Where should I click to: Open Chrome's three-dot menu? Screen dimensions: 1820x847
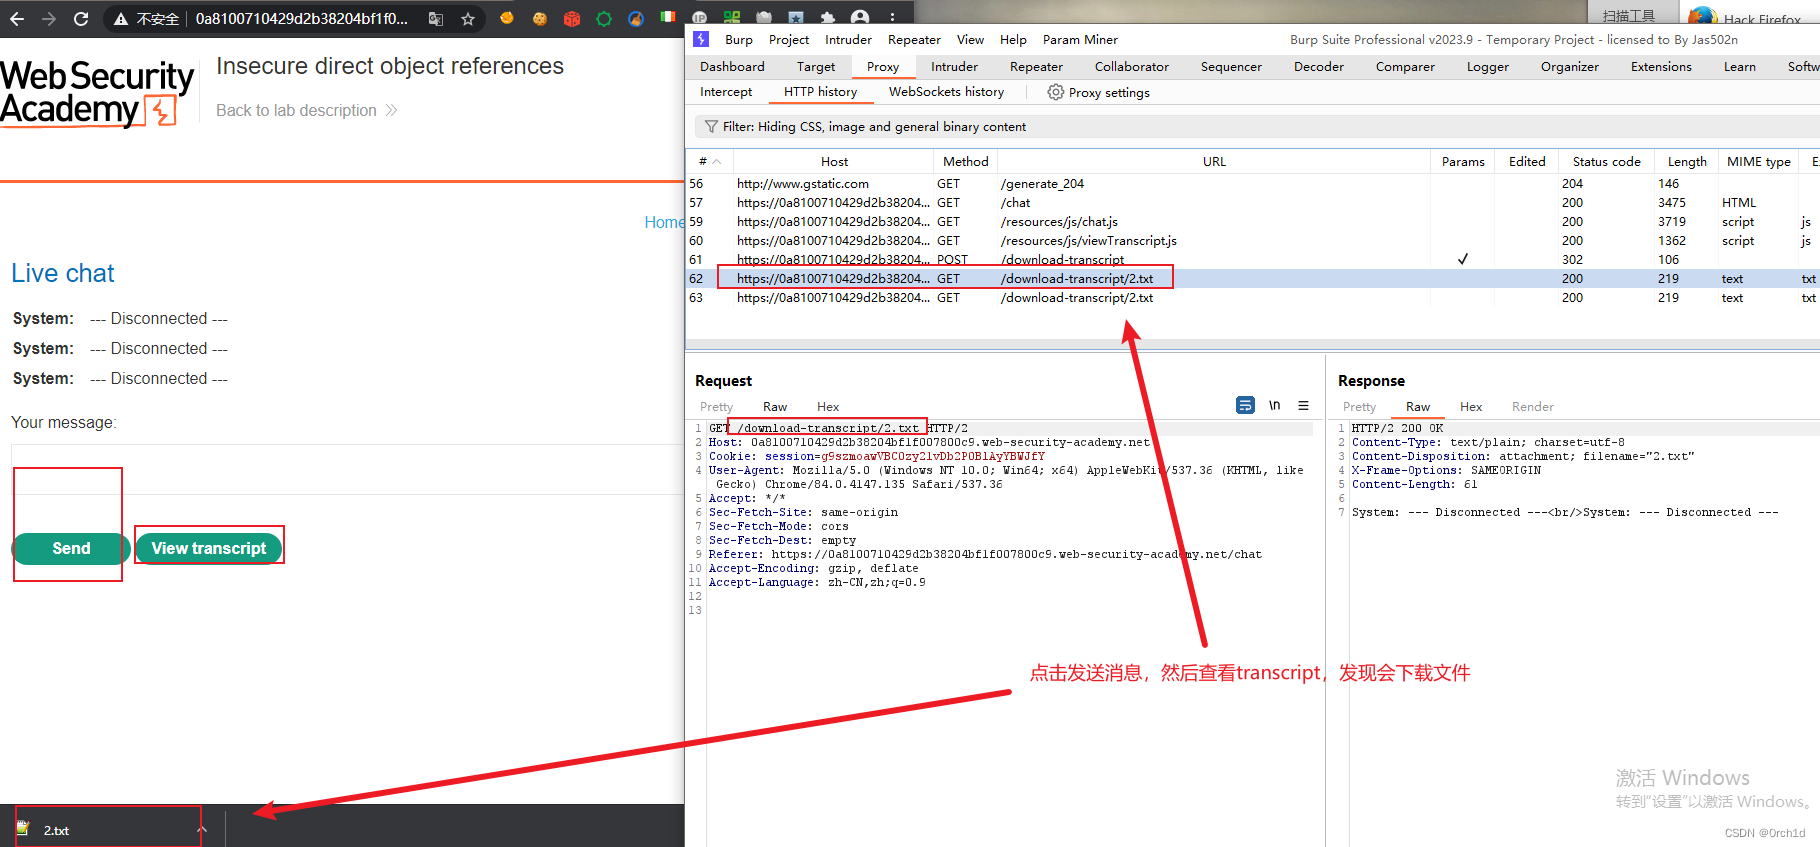pyautogui.click(x=892, y=18)
